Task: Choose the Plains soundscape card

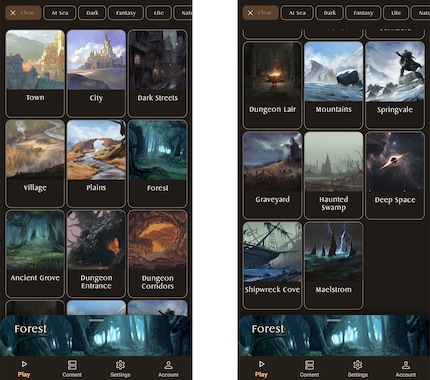Action: 96,163
